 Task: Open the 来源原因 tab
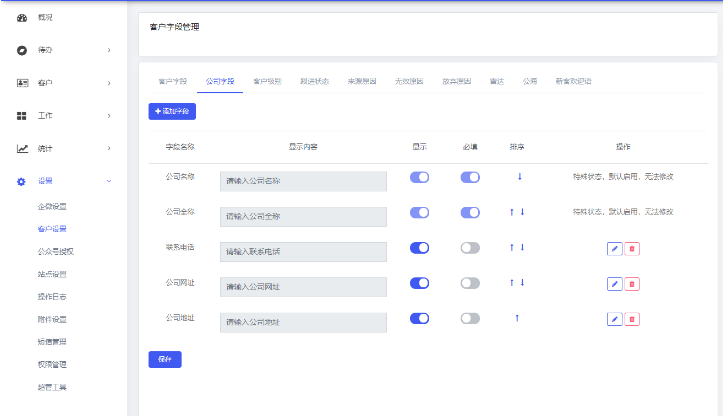[x=362, y=81]
